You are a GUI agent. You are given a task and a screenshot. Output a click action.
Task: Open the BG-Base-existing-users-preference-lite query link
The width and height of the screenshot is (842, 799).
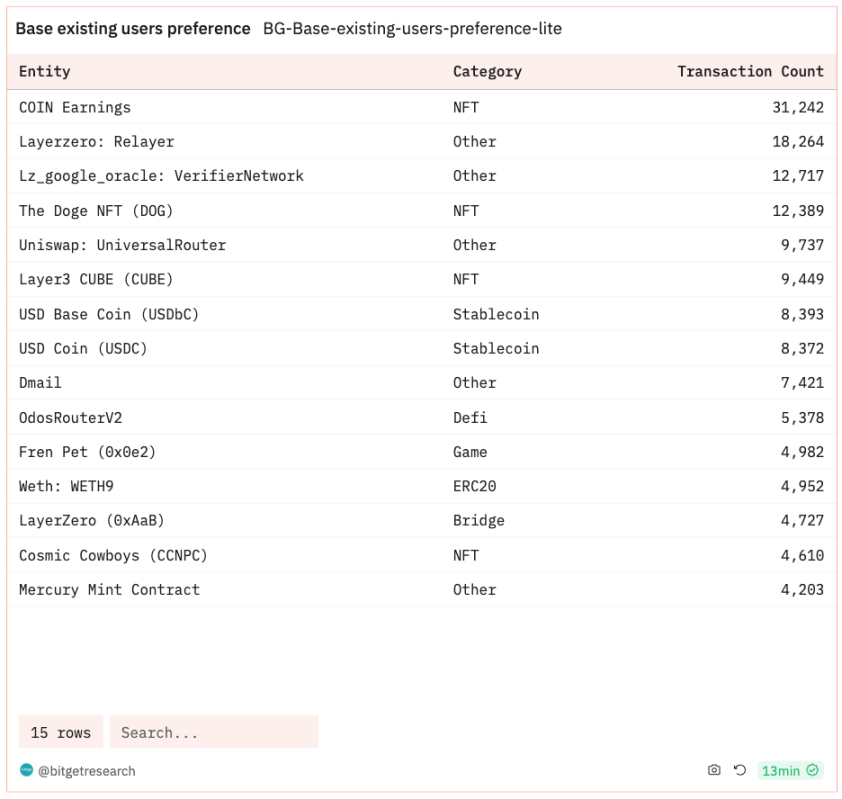(412, 28)
